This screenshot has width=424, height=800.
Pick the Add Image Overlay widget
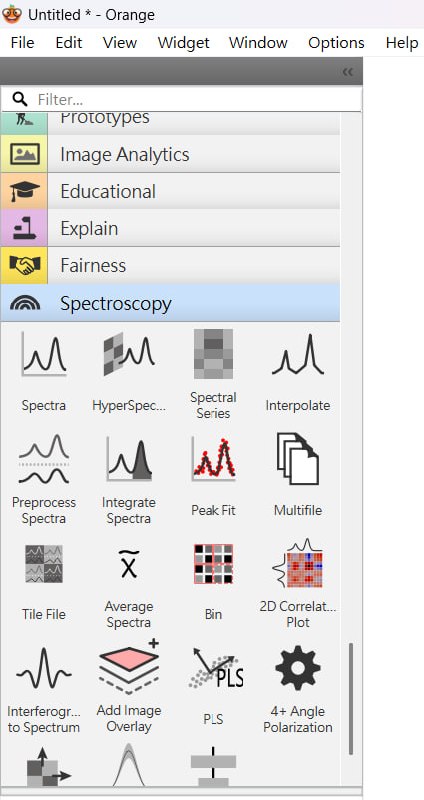[x=129, y=686]
